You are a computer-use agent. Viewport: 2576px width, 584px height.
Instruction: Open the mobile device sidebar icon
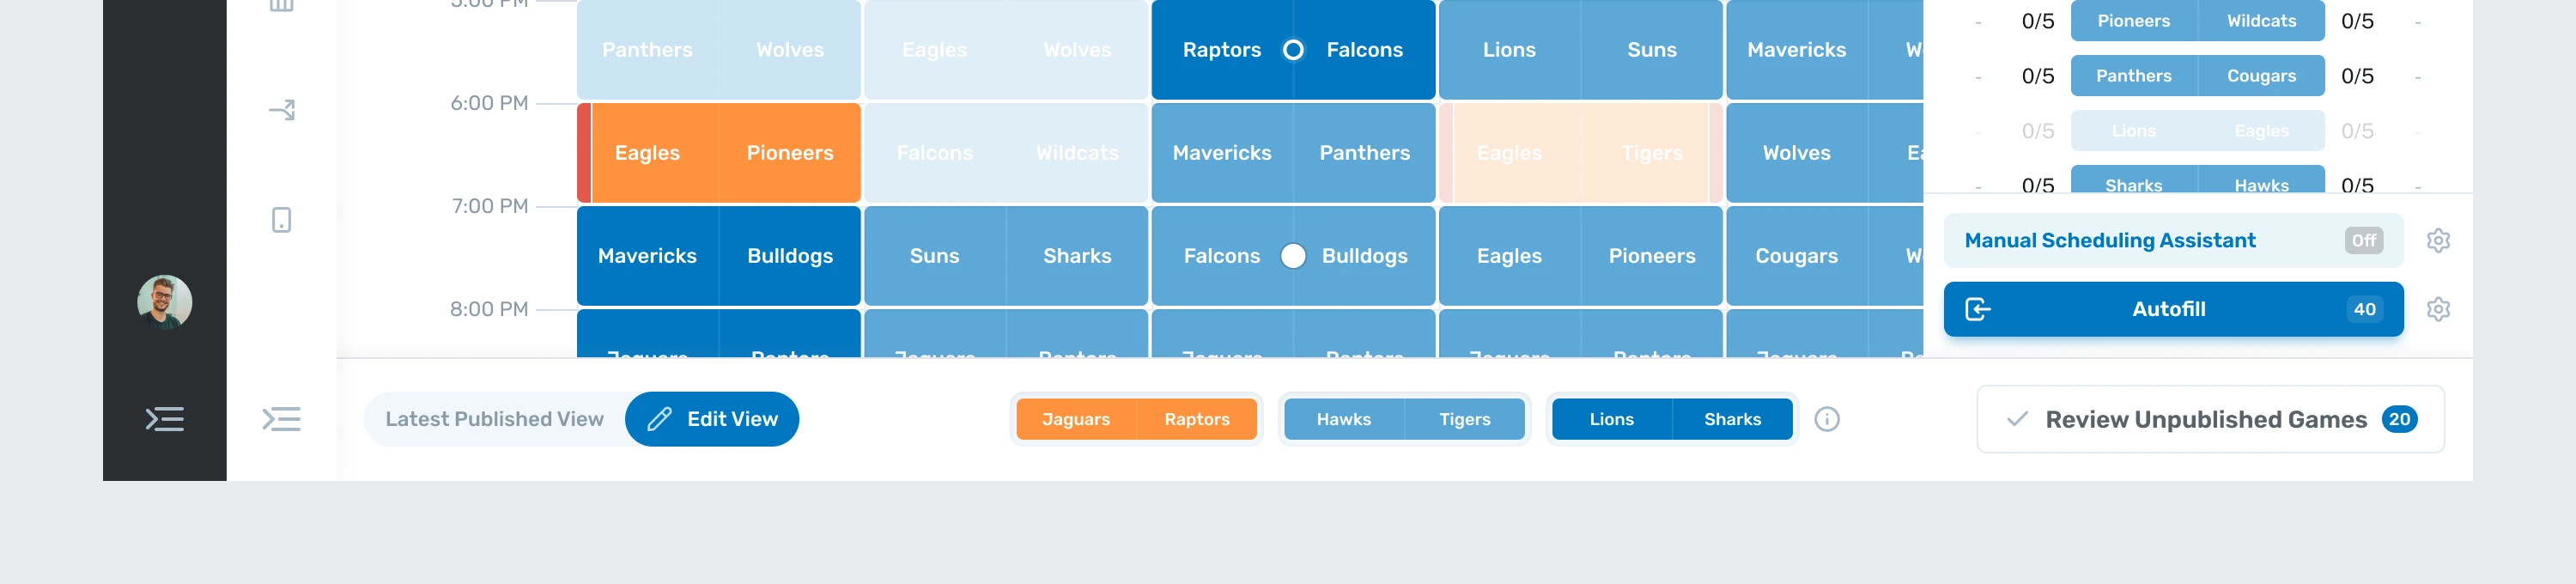click(x=282, y=220)
